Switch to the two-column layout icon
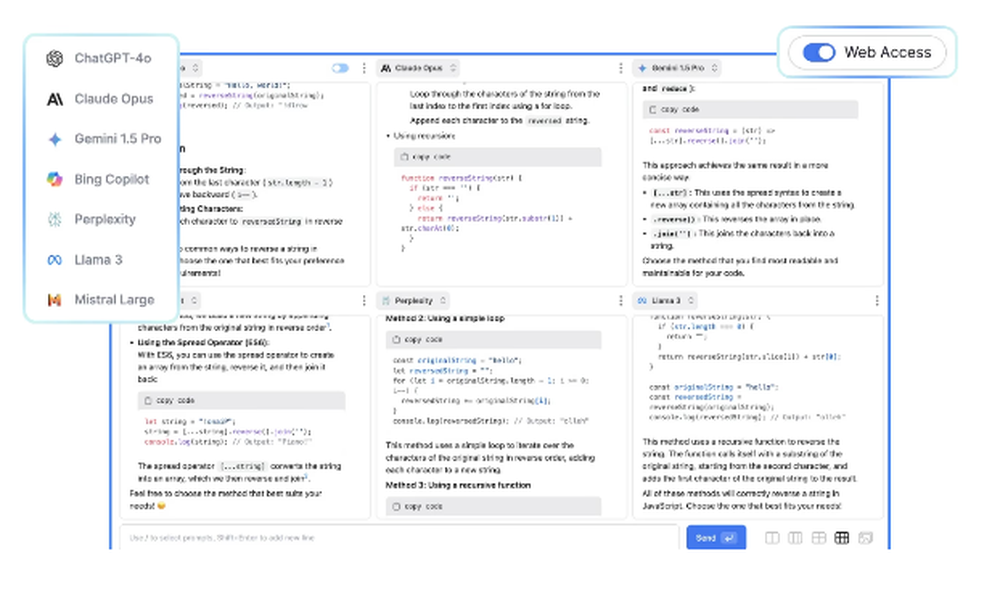Screen dimensions: 1000x594 772,538
